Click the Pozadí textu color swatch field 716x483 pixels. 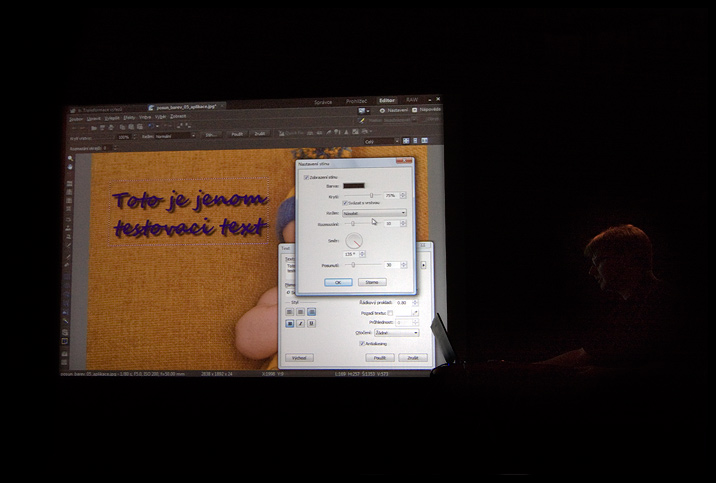coord(403,313)
